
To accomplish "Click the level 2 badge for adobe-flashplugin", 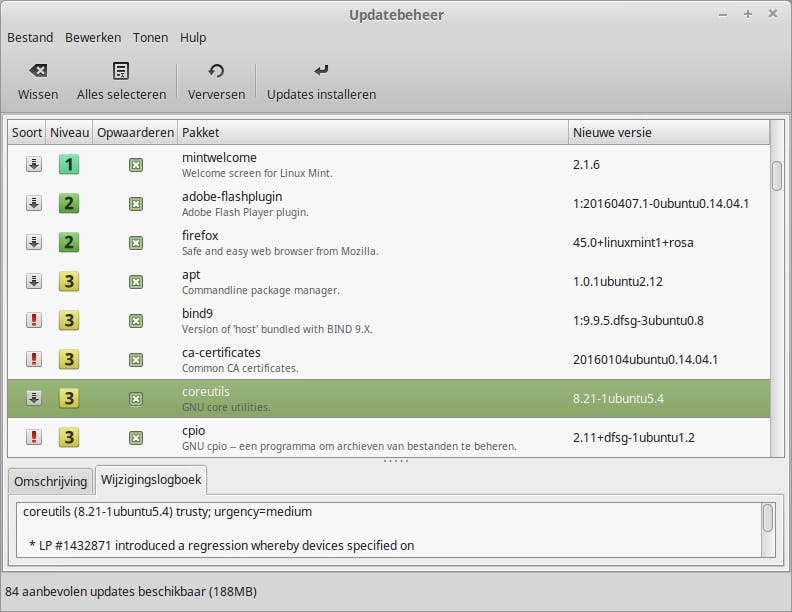I will point(69,203).
